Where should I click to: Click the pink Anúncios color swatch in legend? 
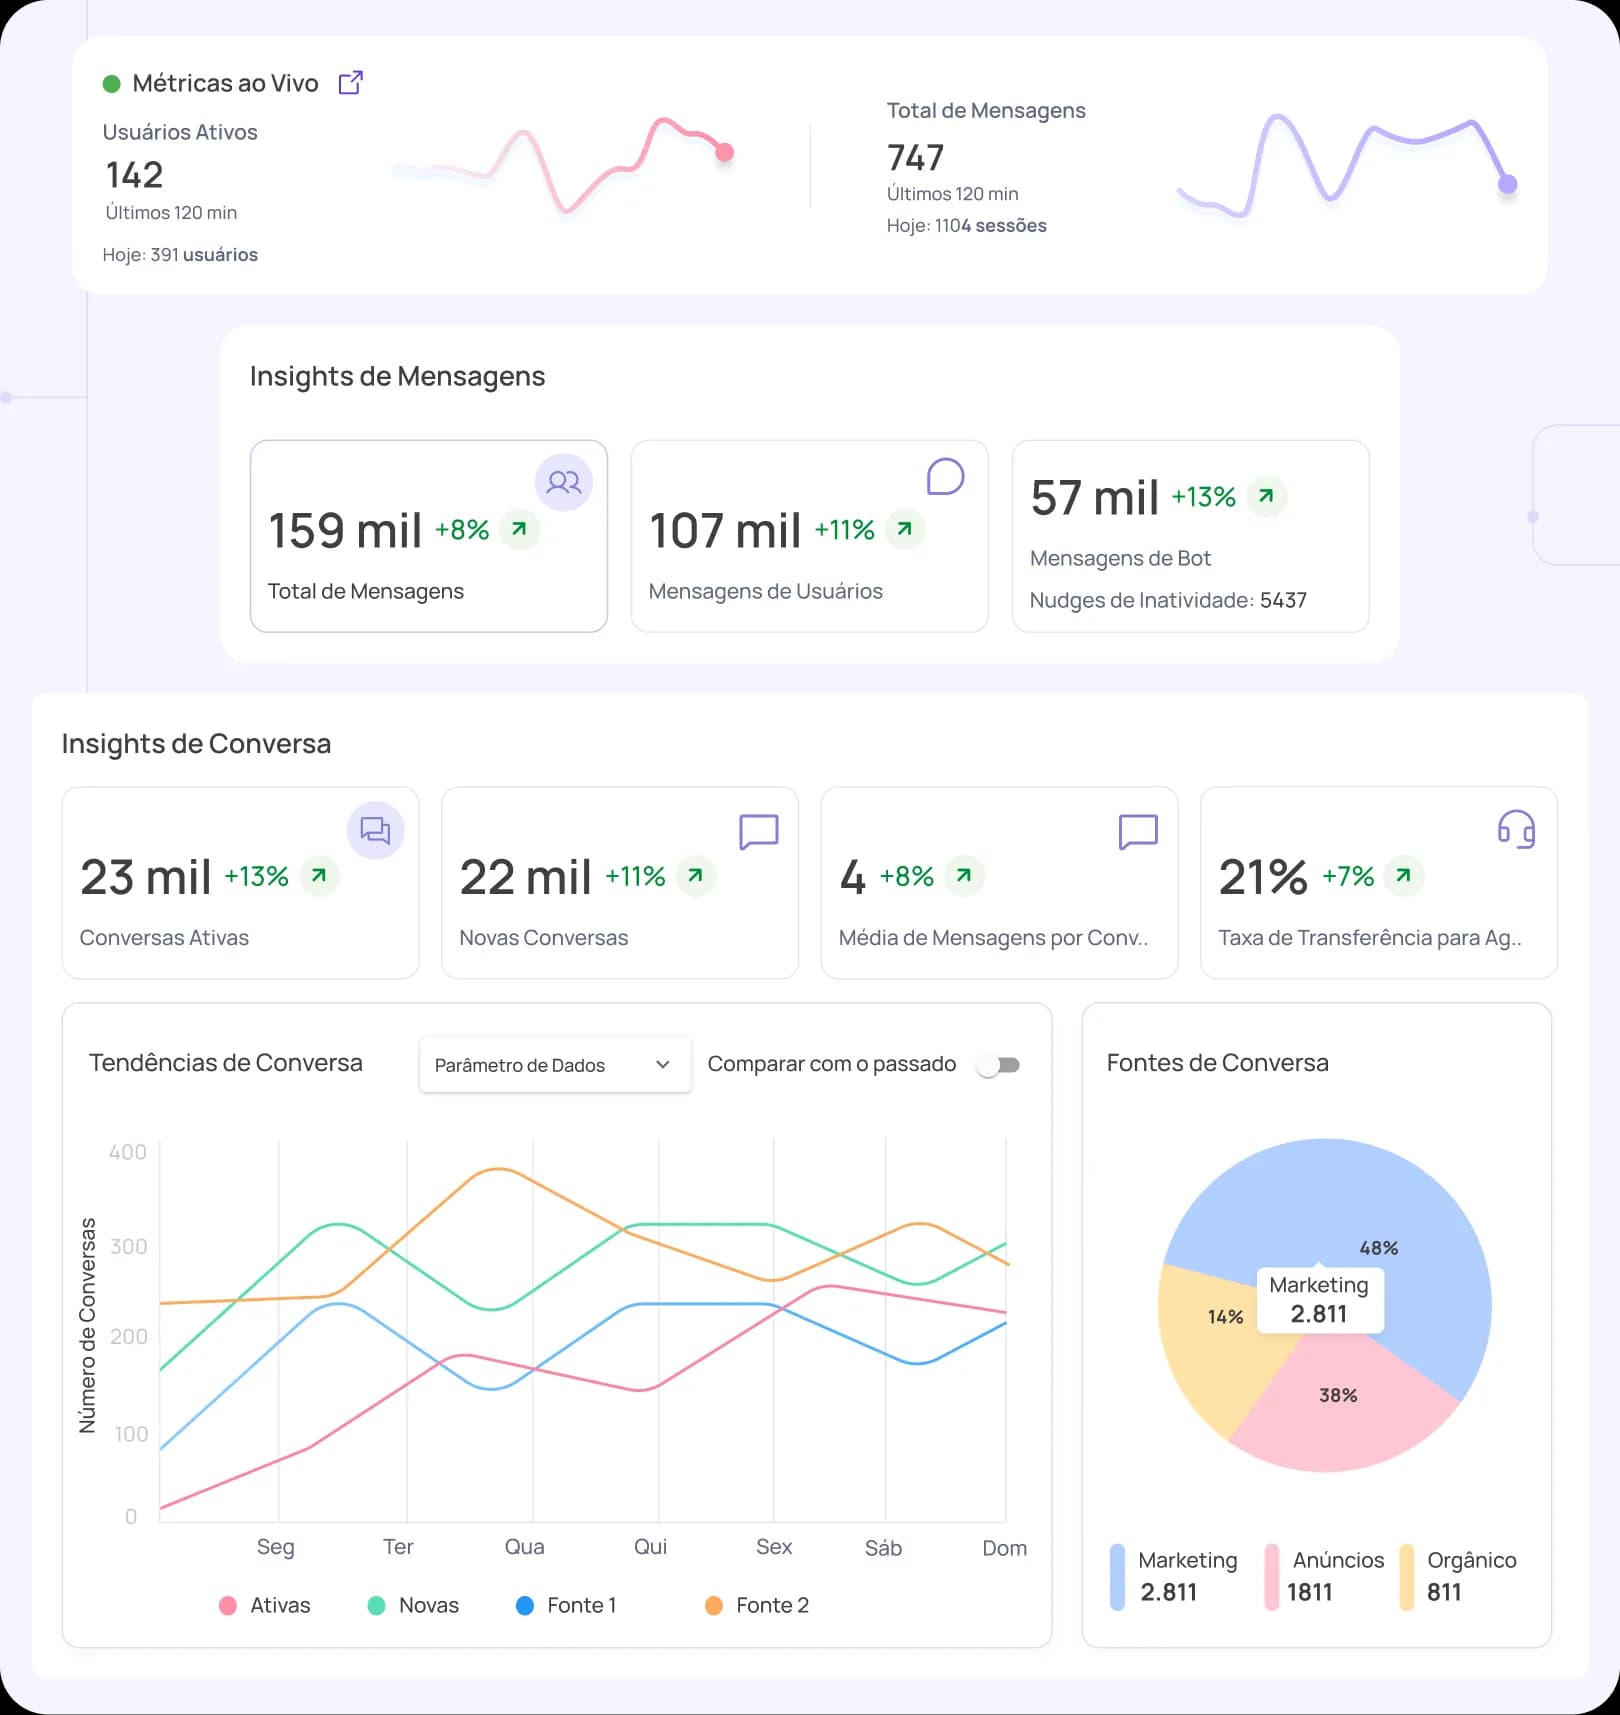pyautogui.click(x=1271, y=1577)
